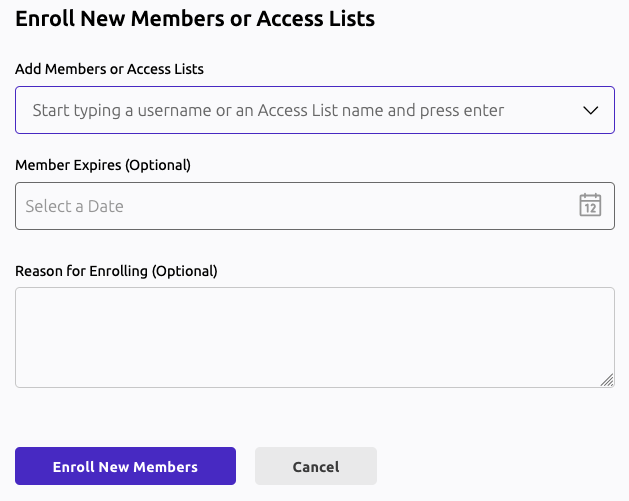Grab the text area resize handle
The width and height of the screenshot is (629, 501).
click(608, 380)
